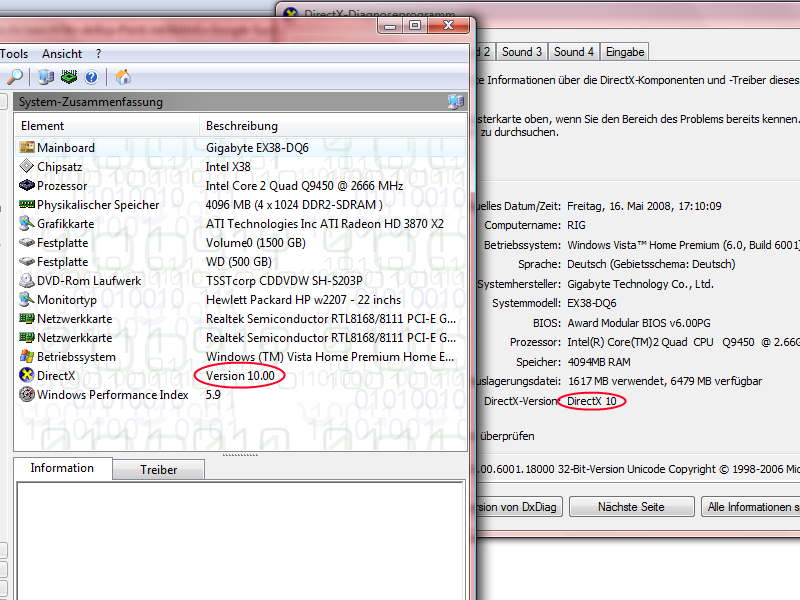Click the 'RIG' computer name in DxDiag
Image resolution: width=800 pixels, height=600 pixels.
[577, 225]
